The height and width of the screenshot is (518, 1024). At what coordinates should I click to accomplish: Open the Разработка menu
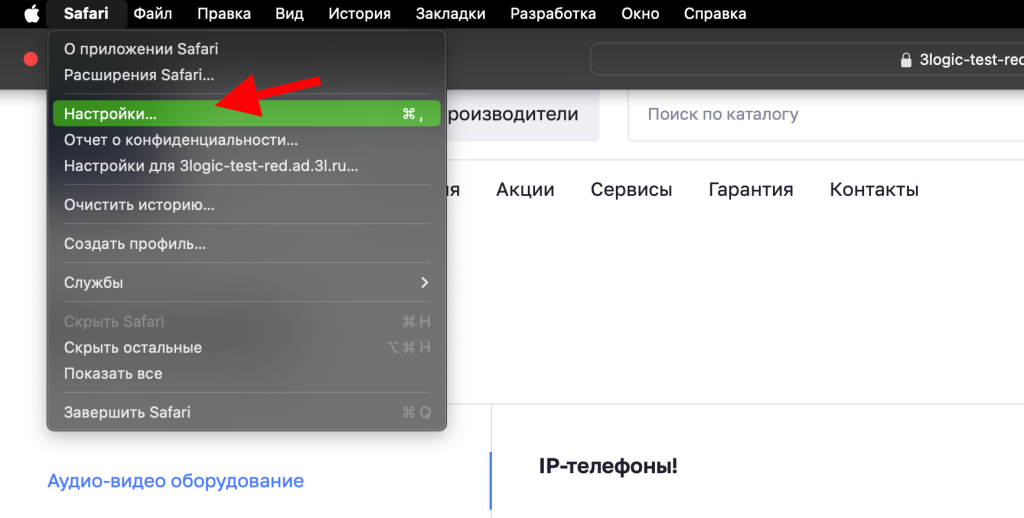tap(553, 14)
